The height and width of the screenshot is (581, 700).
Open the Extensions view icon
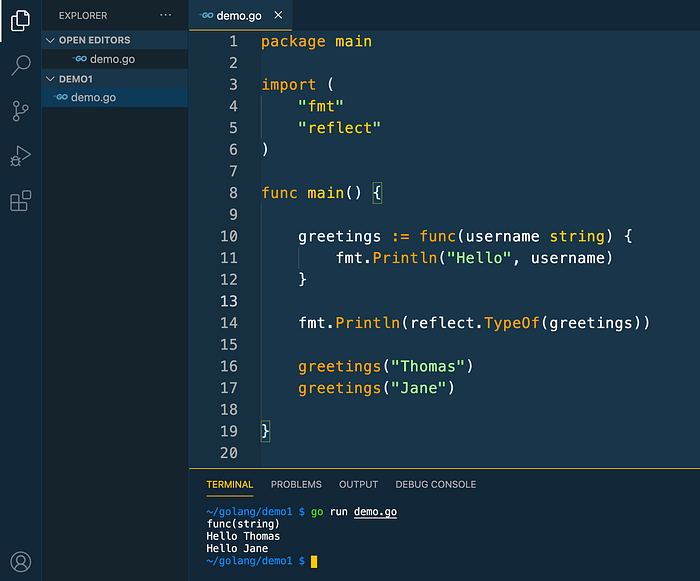point(21,201)
